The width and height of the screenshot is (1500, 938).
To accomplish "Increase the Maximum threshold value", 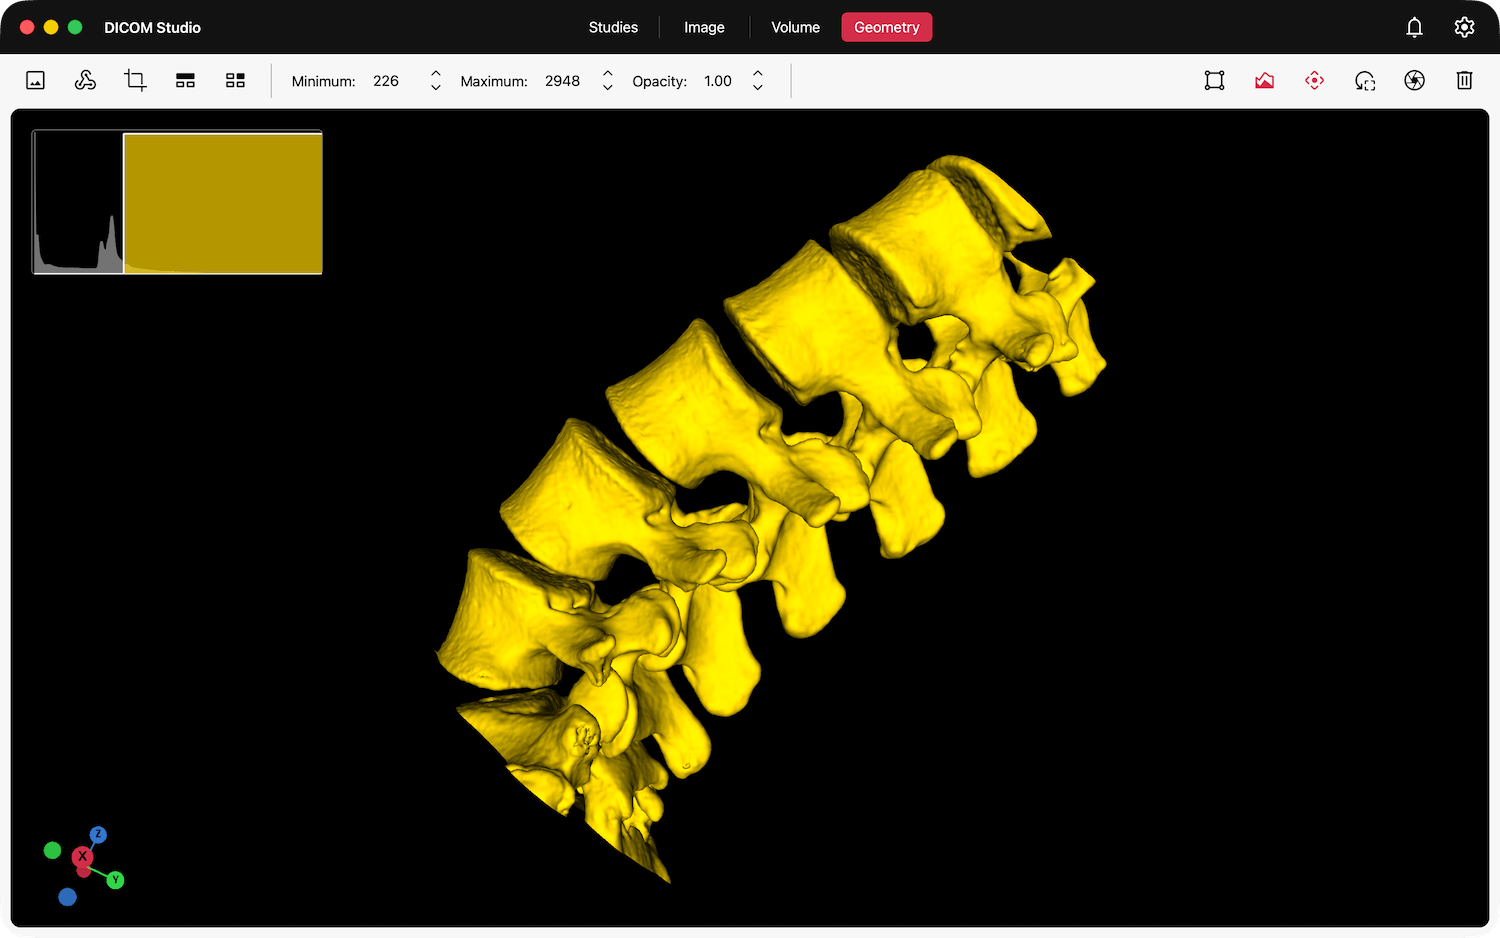I will (x=607, y=74).
